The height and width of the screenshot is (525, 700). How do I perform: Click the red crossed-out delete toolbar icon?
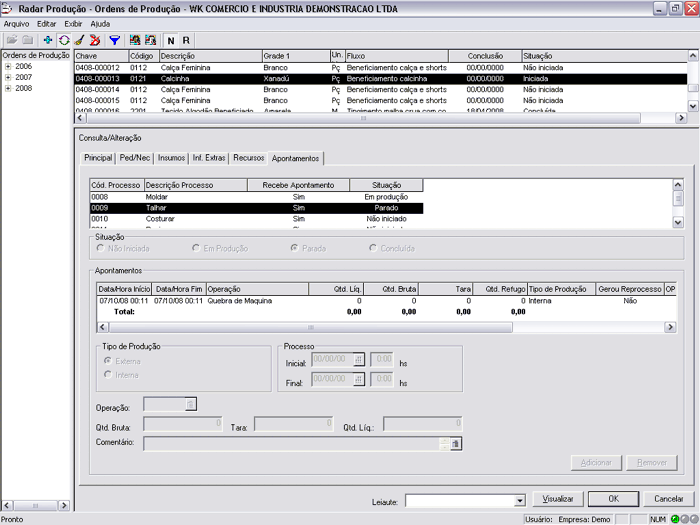tap(95, 40)
